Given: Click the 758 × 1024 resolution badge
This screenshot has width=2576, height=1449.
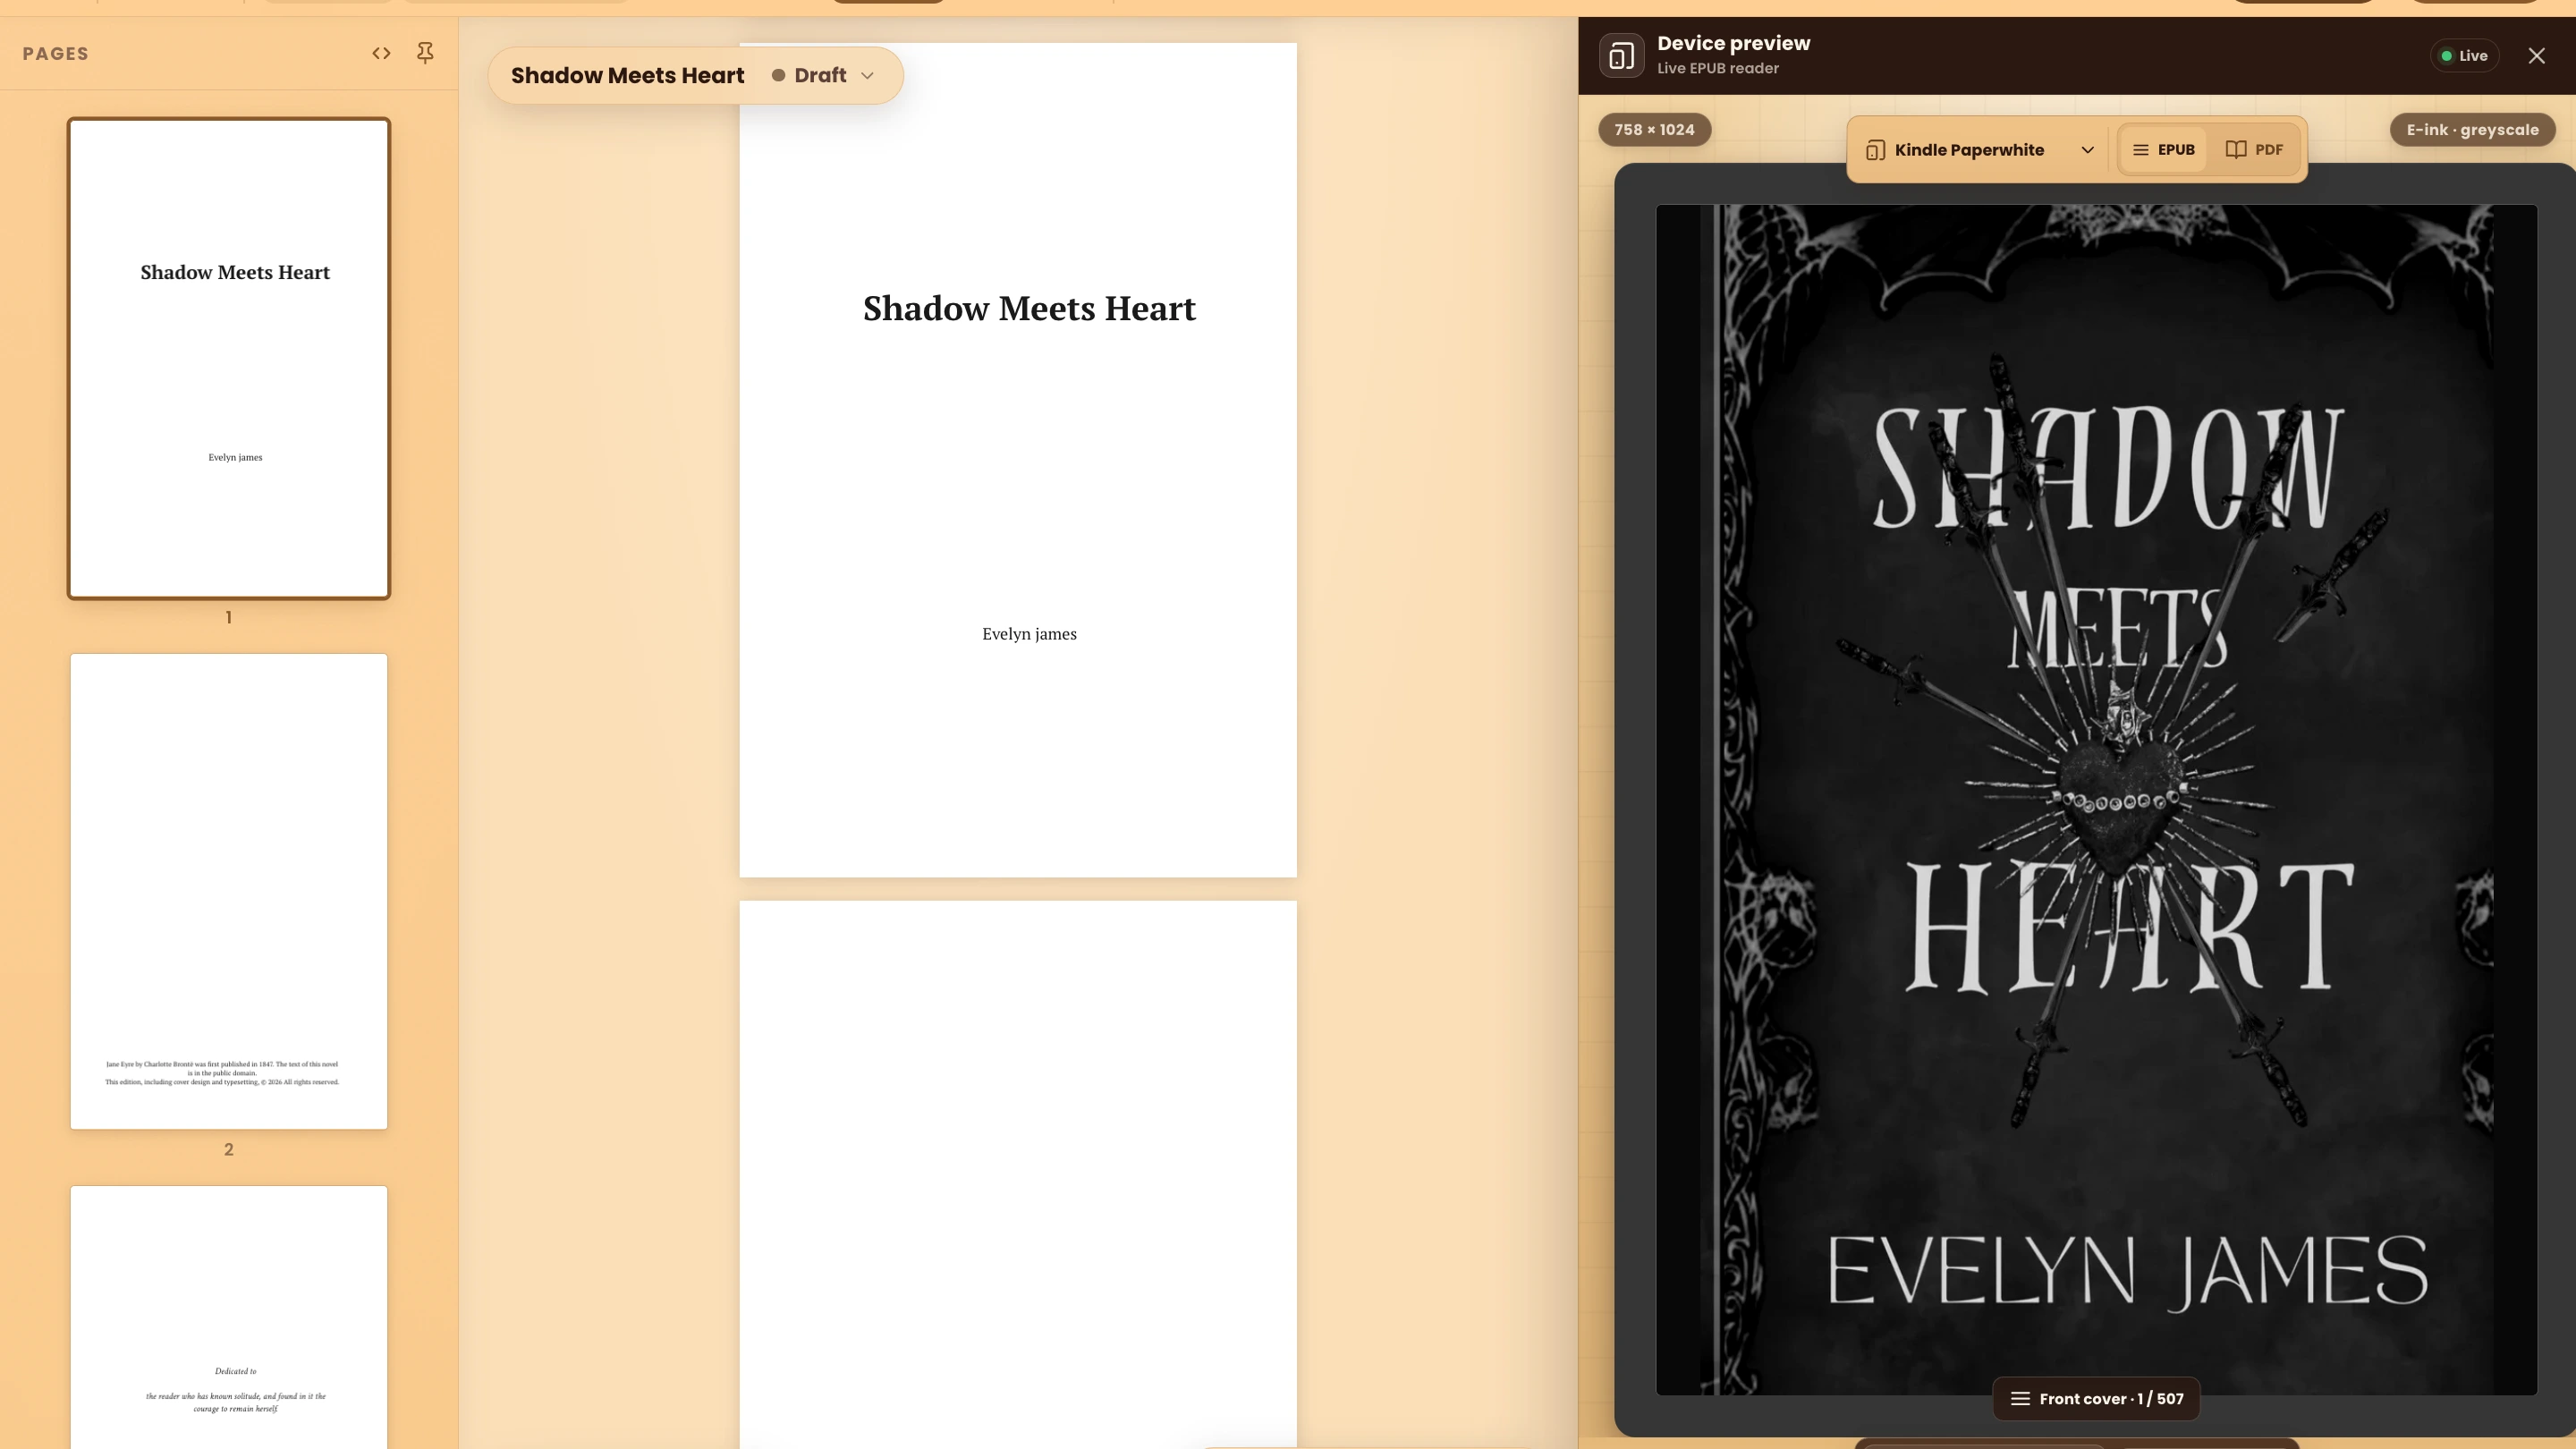Looking at the screenshot, I should [1654, 130].
